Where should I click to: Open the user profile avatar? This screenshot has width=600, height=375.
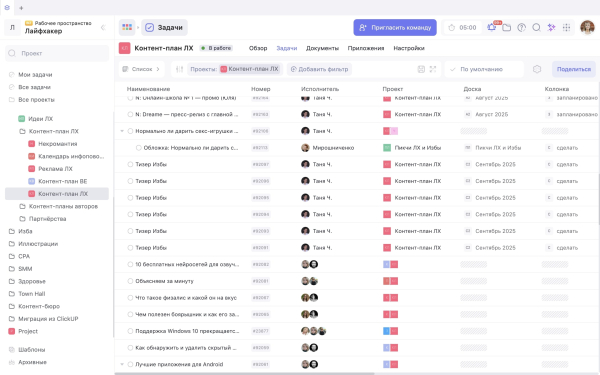coord(587,27)
